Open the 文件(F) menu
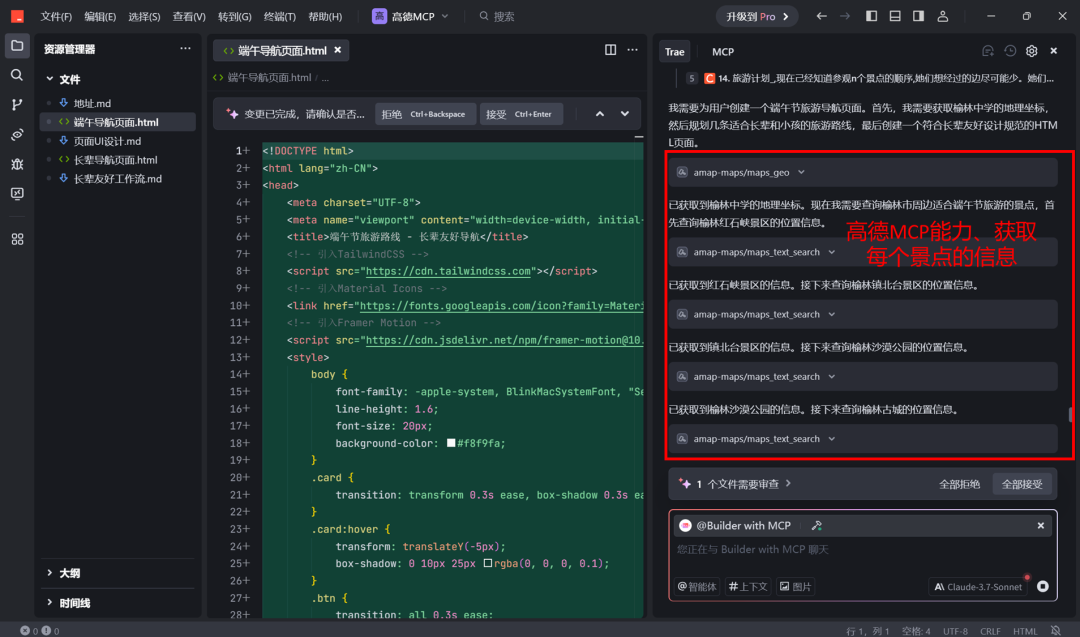Image resolution: width=1080 pixels, height=637 pixels. [56, 17]
